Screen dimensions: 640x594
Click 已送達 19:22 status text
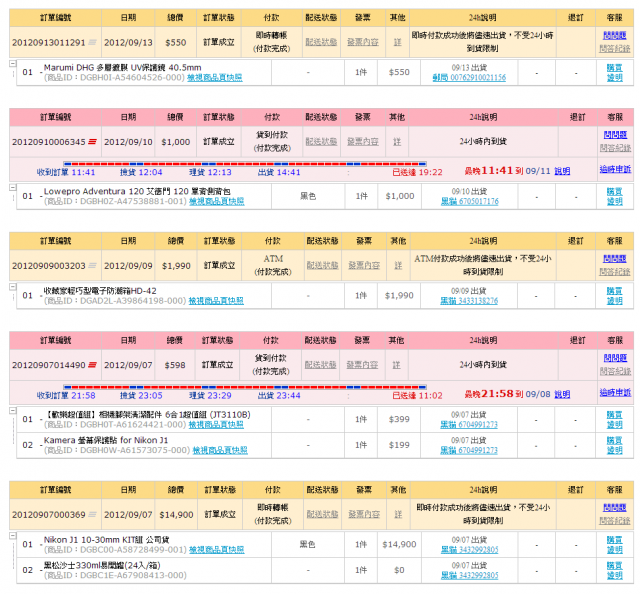(417, 172)
